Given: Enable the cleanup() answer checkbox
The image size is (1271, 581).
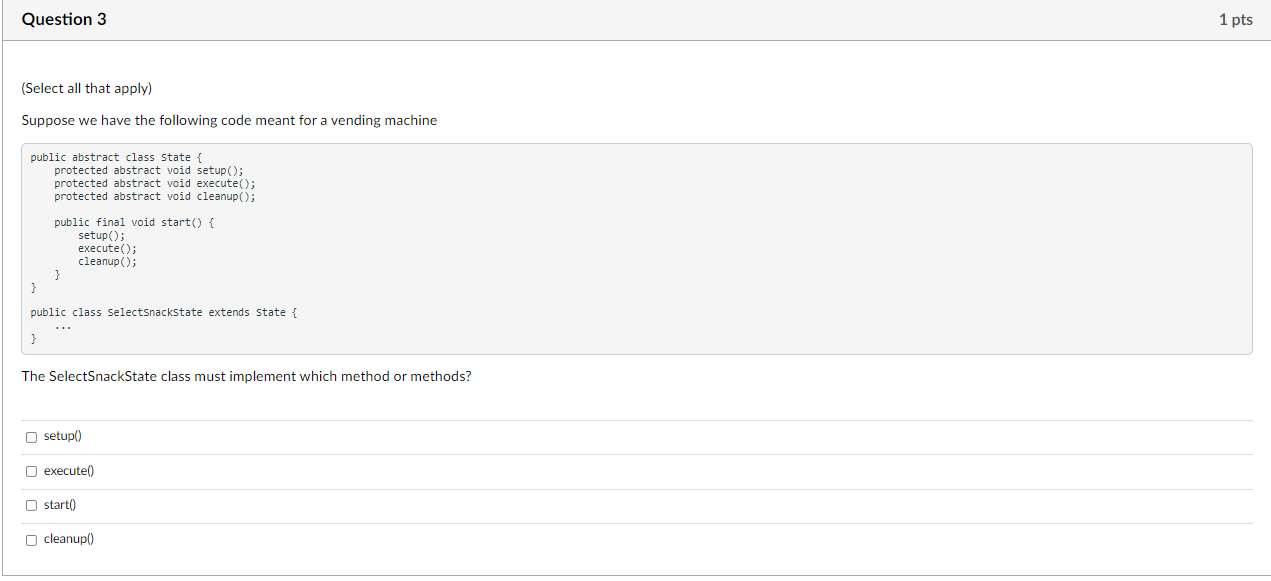Looking at the screenshot, I should pyautogui.click(x=31, y=540).
